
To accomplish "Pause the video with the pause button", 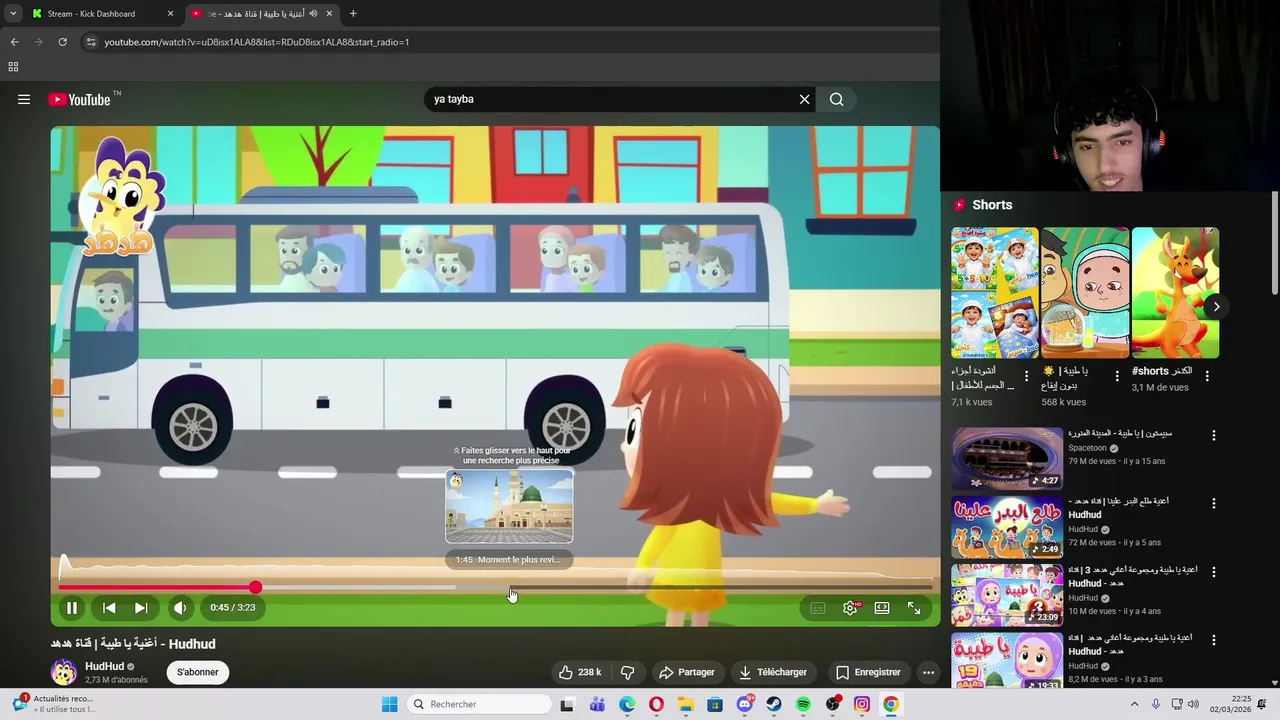I will [72, 607].
